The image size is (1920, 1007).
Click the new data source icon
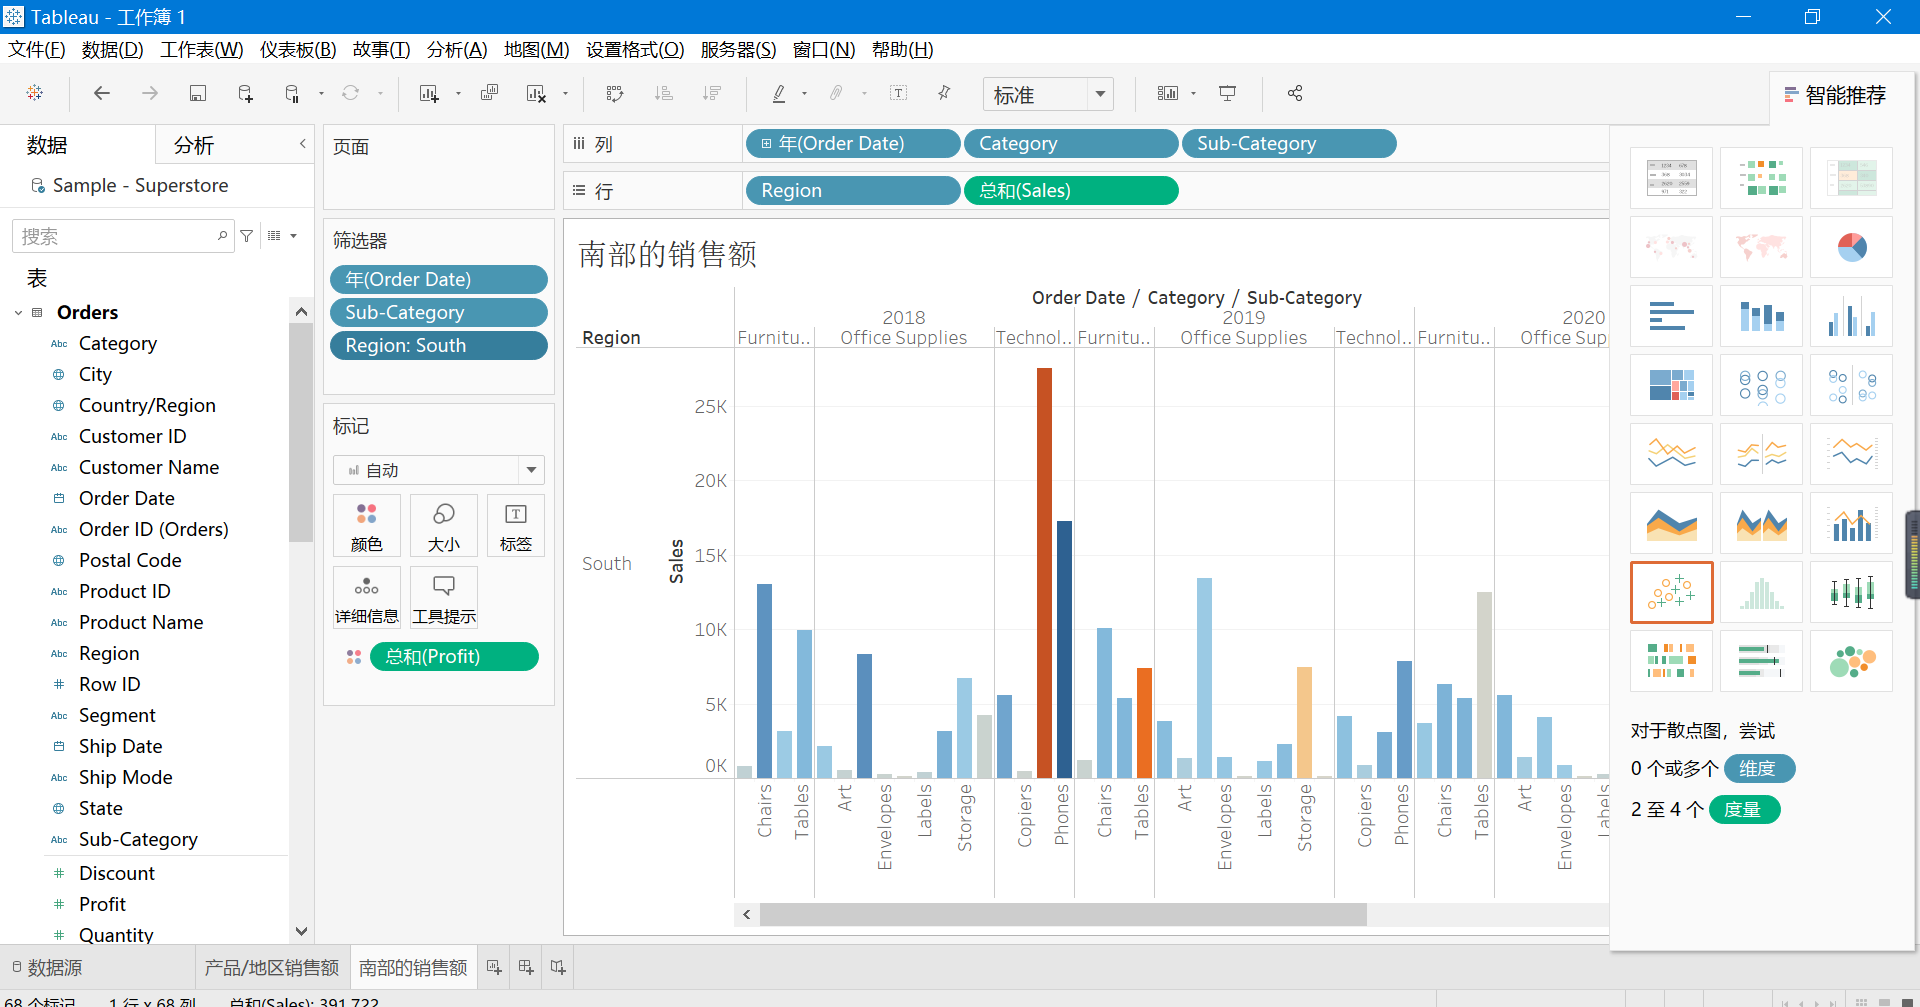click(246, 93)
